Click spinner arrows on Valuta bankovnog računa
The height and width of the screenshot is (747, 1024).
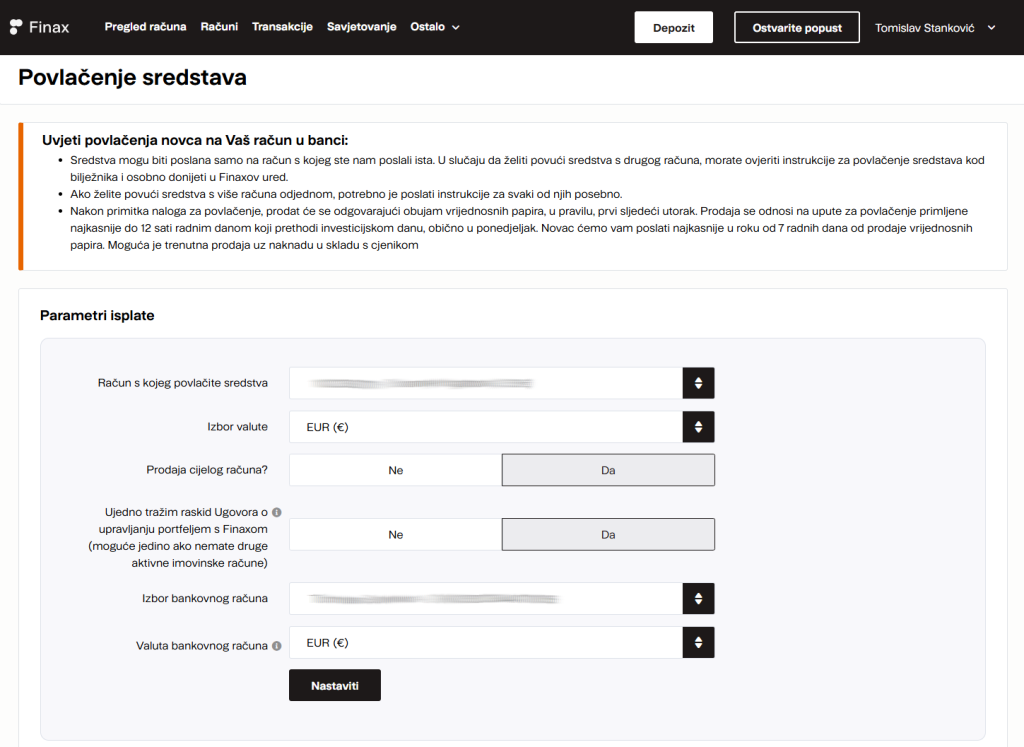(x=698, y=643)
